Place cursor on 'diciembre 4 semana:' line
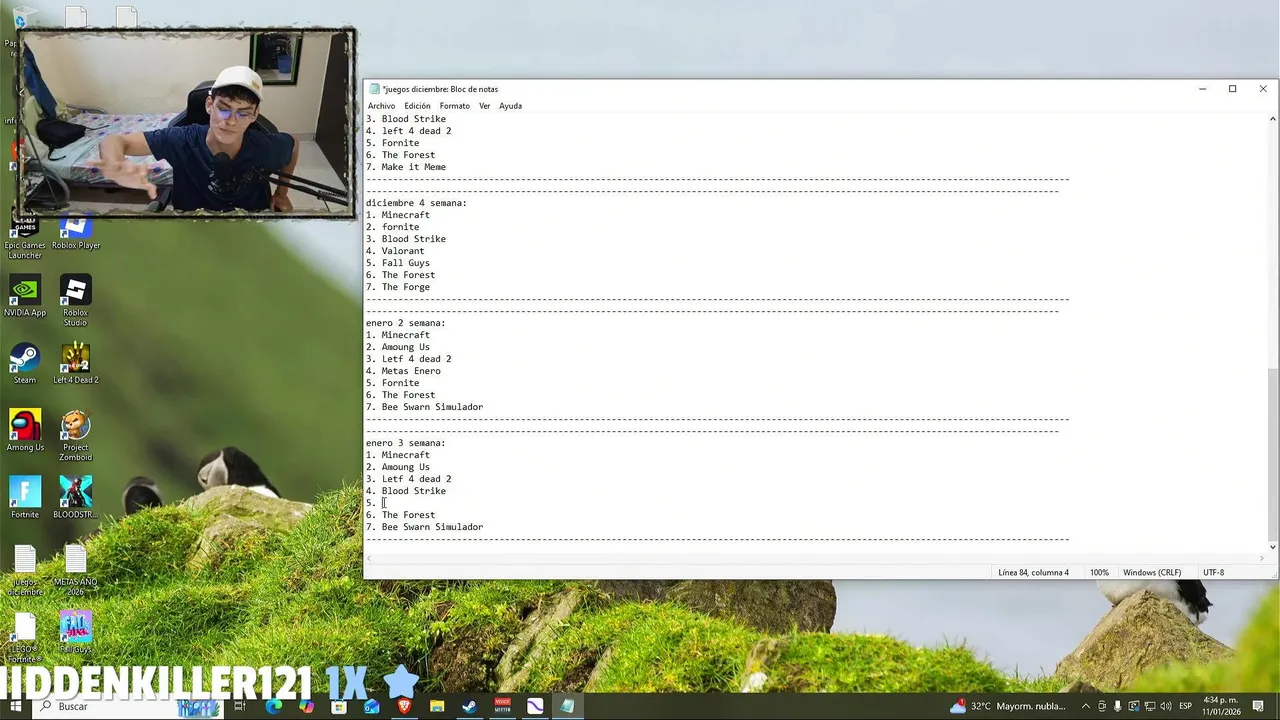The width and height of the screenshot is (1280, 720). point(416,203)
